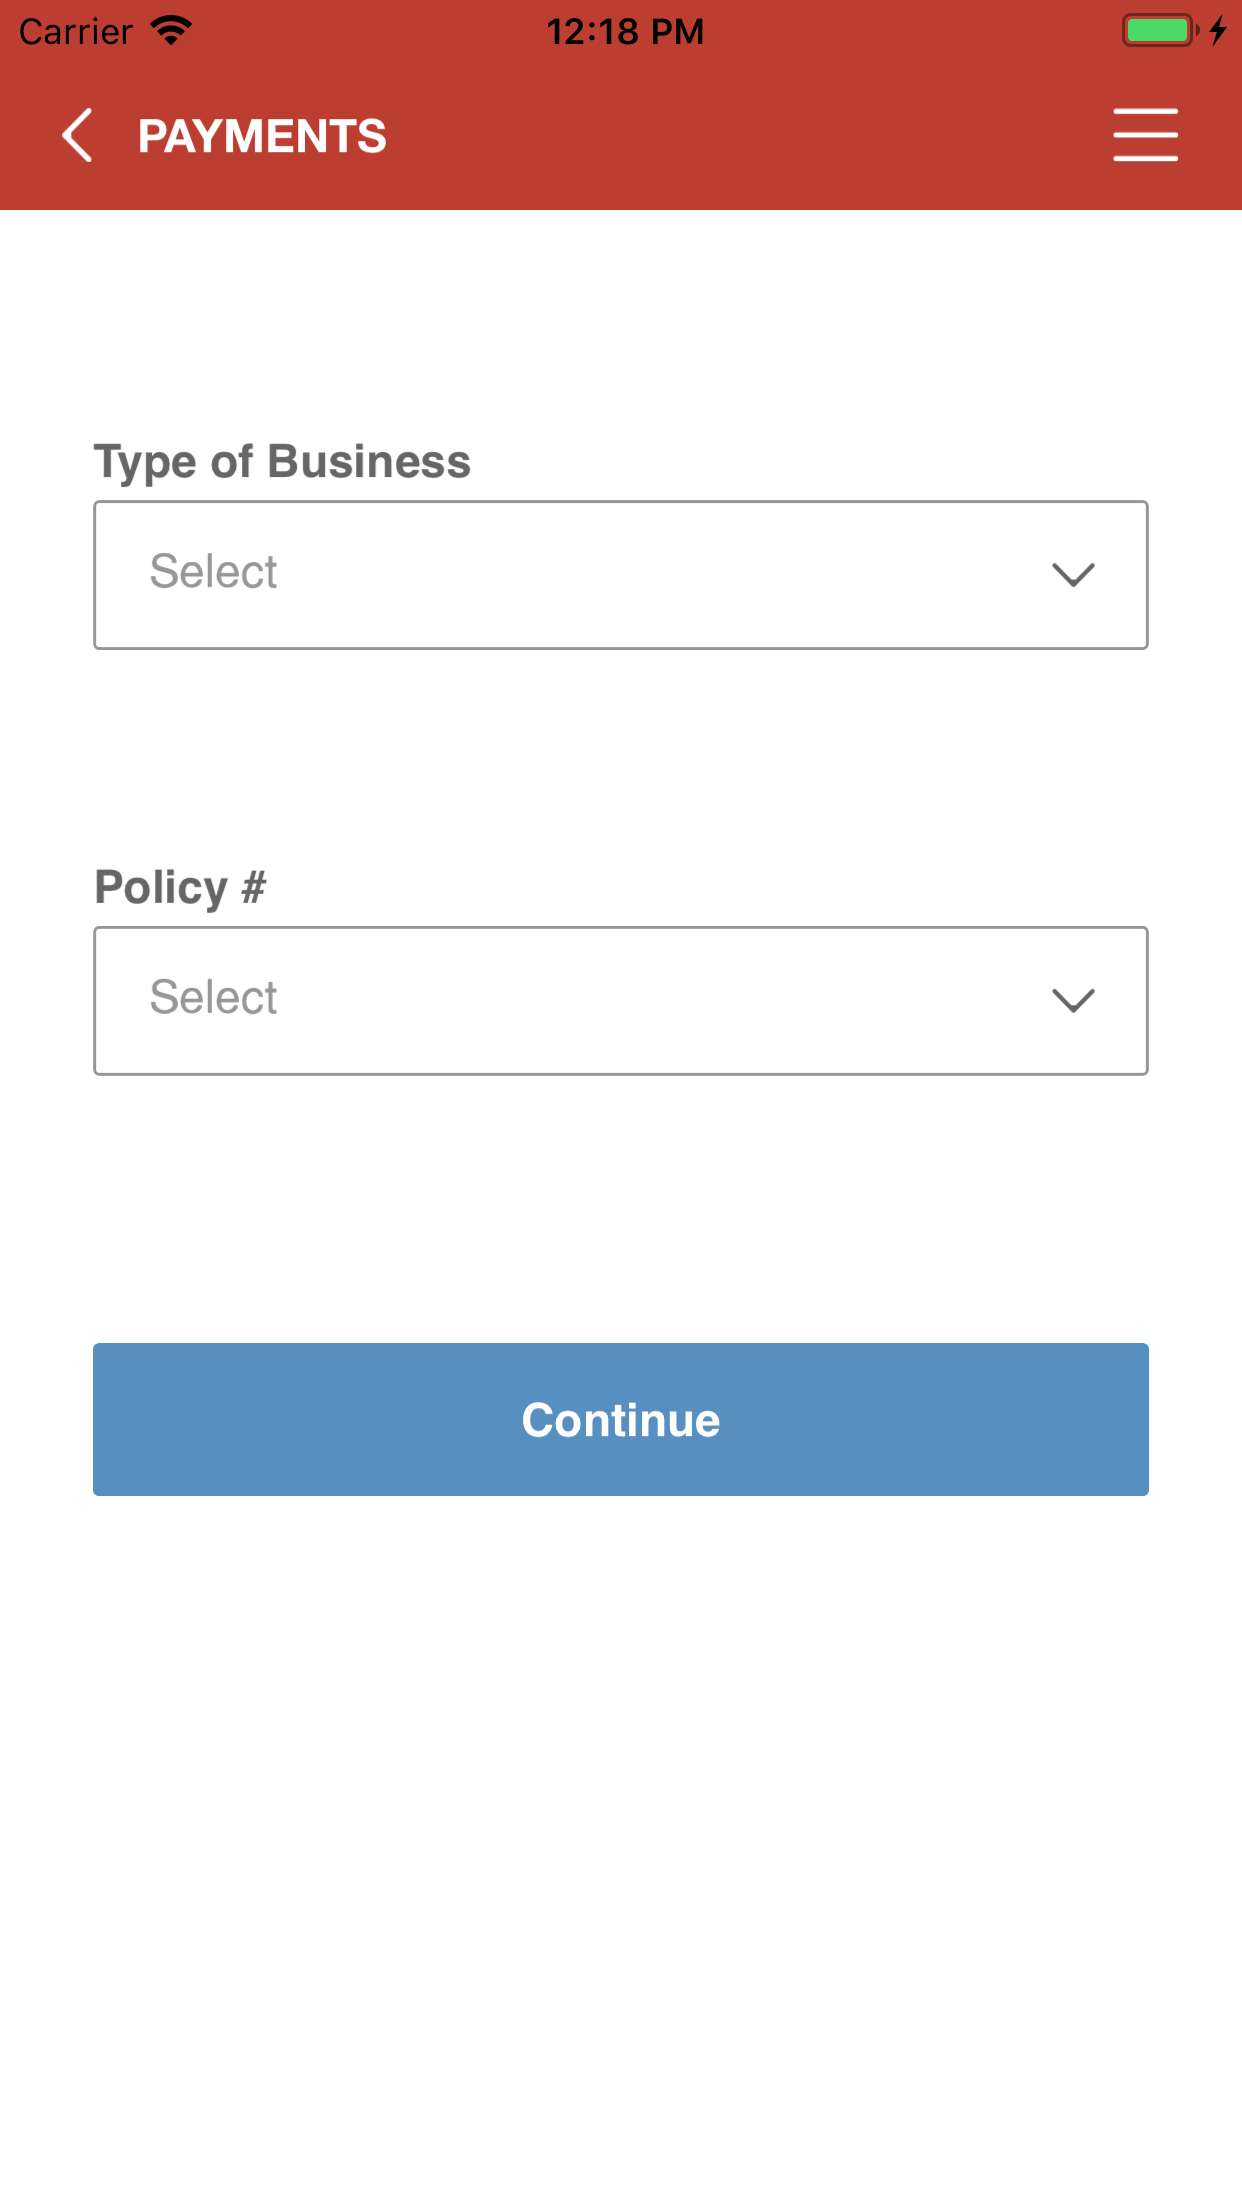Image resolution: width=1242 pixels, height=2208 pixels.
Task: Tap Select placeholder under Policy #
Action: pos(213,998)
